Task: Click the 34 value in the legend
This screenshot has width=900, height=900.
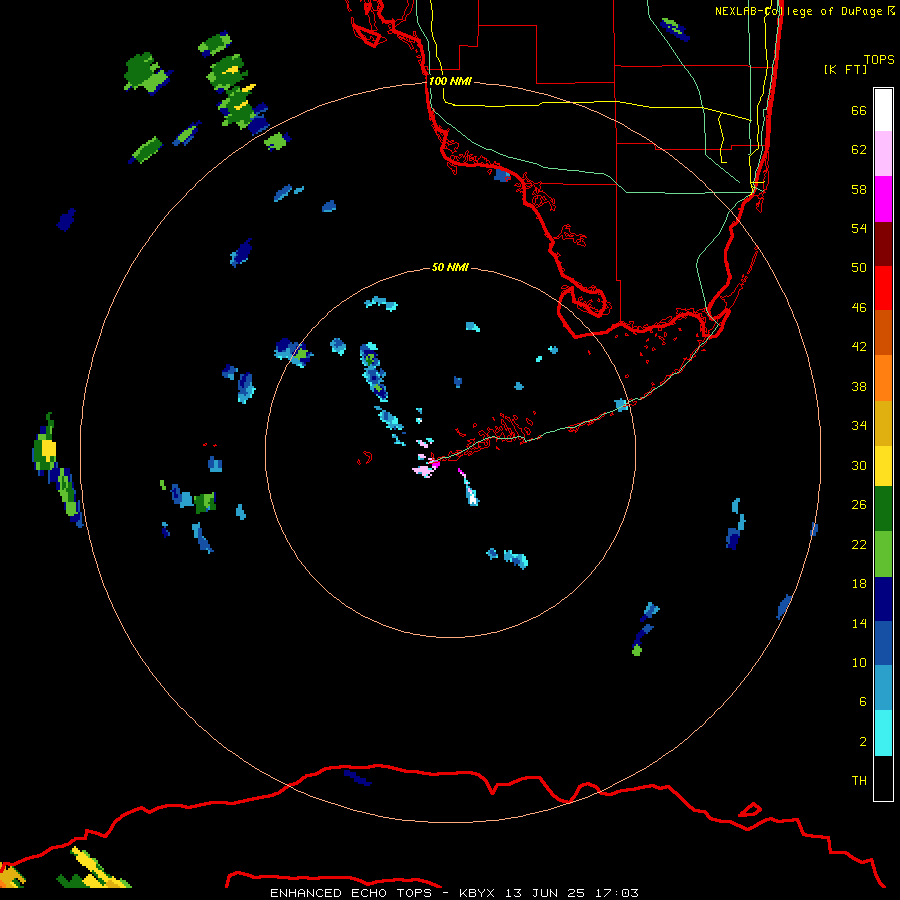Action: tap(859, 426)
